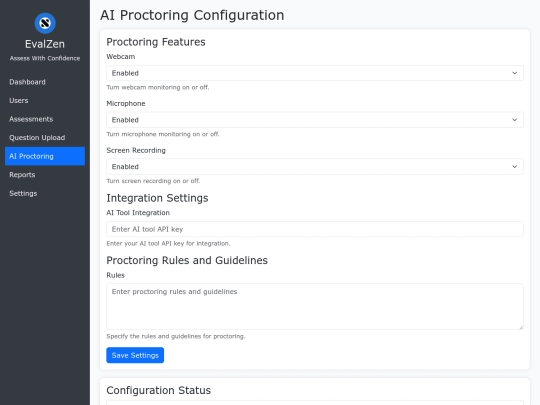
Task: Click the Rules textarea resize handle
Action: coord(521,327)
